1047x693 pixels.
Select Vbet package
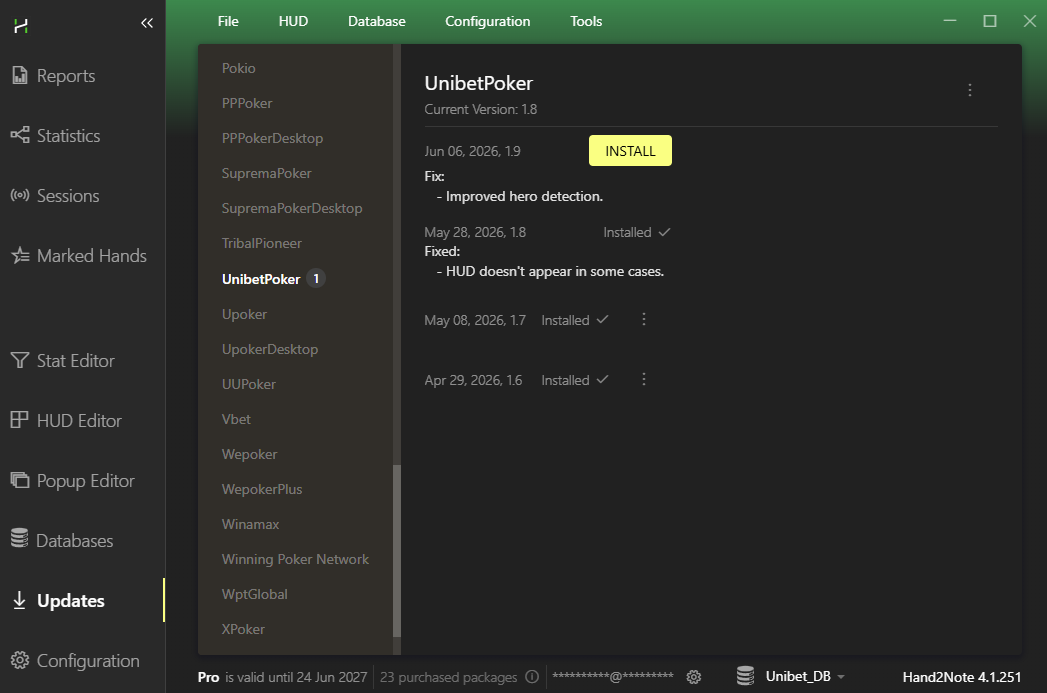(236, 419)
